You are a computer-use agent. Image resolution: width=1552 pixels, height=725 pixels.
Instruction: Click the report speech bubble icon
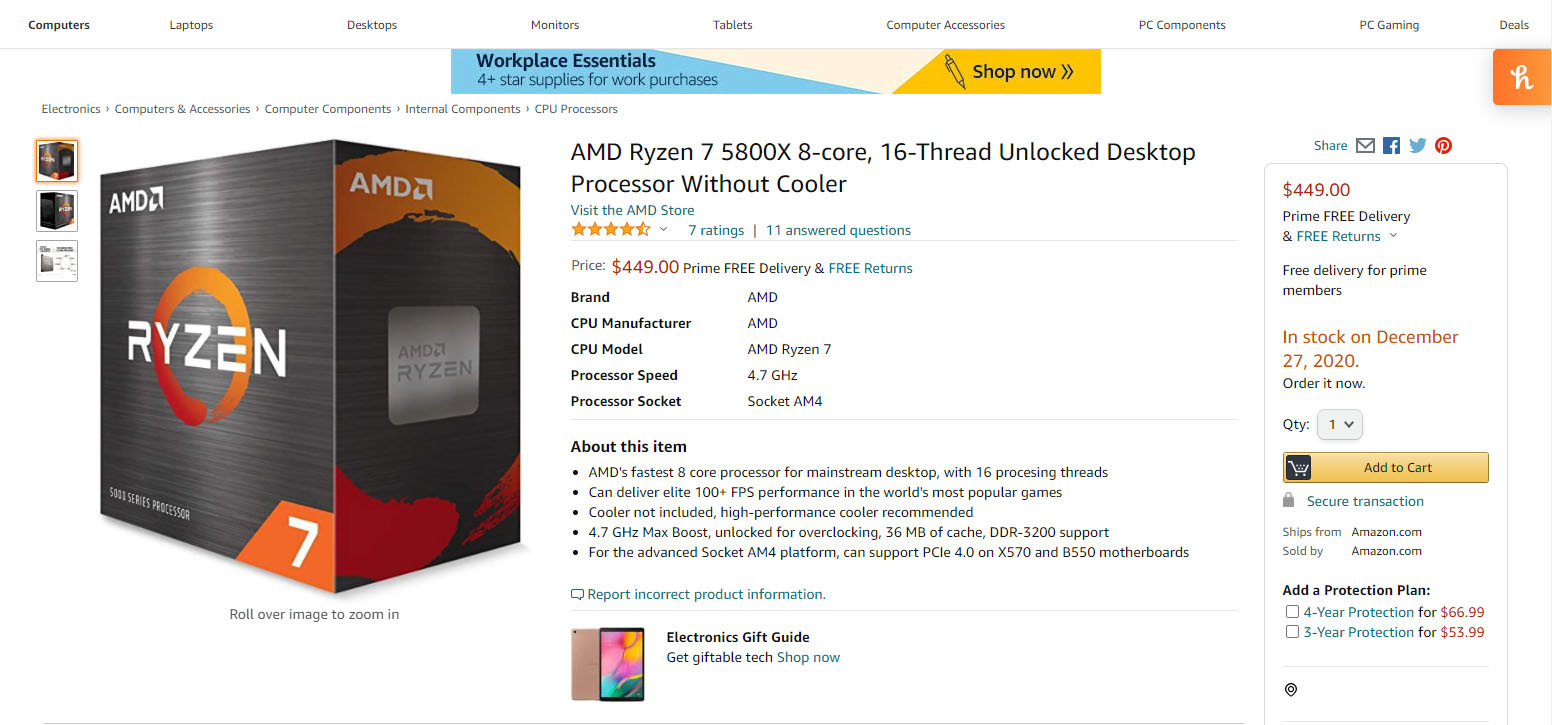coord(577,595)
